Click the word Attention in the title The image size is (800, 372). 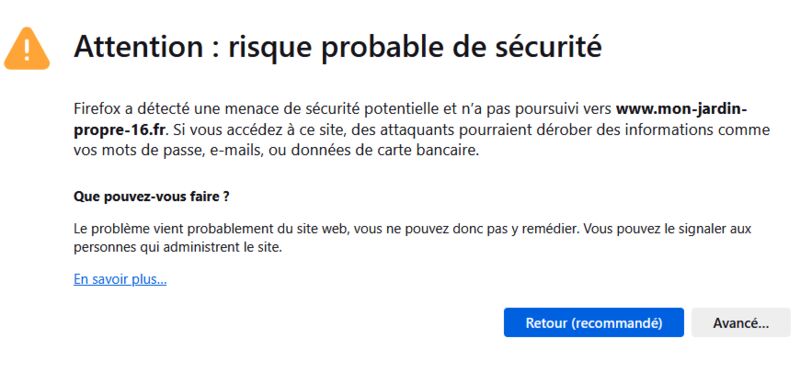pos(138,47)
